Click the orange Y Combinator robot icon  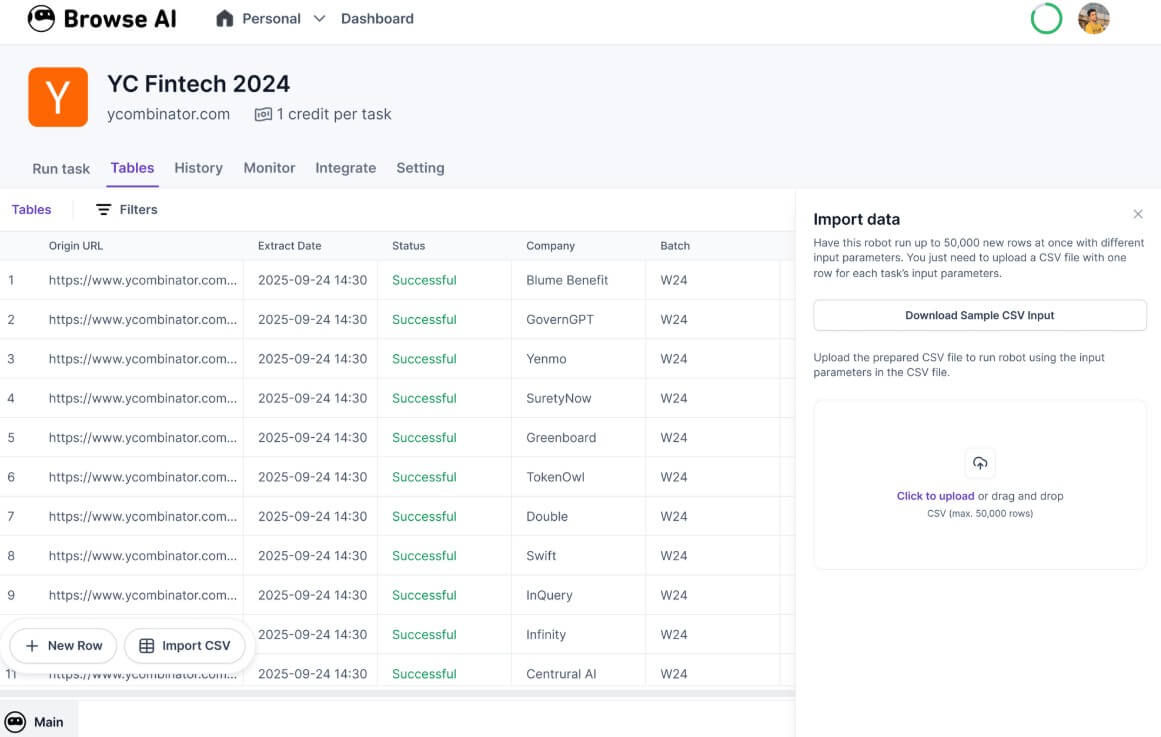tap(58, 97)
